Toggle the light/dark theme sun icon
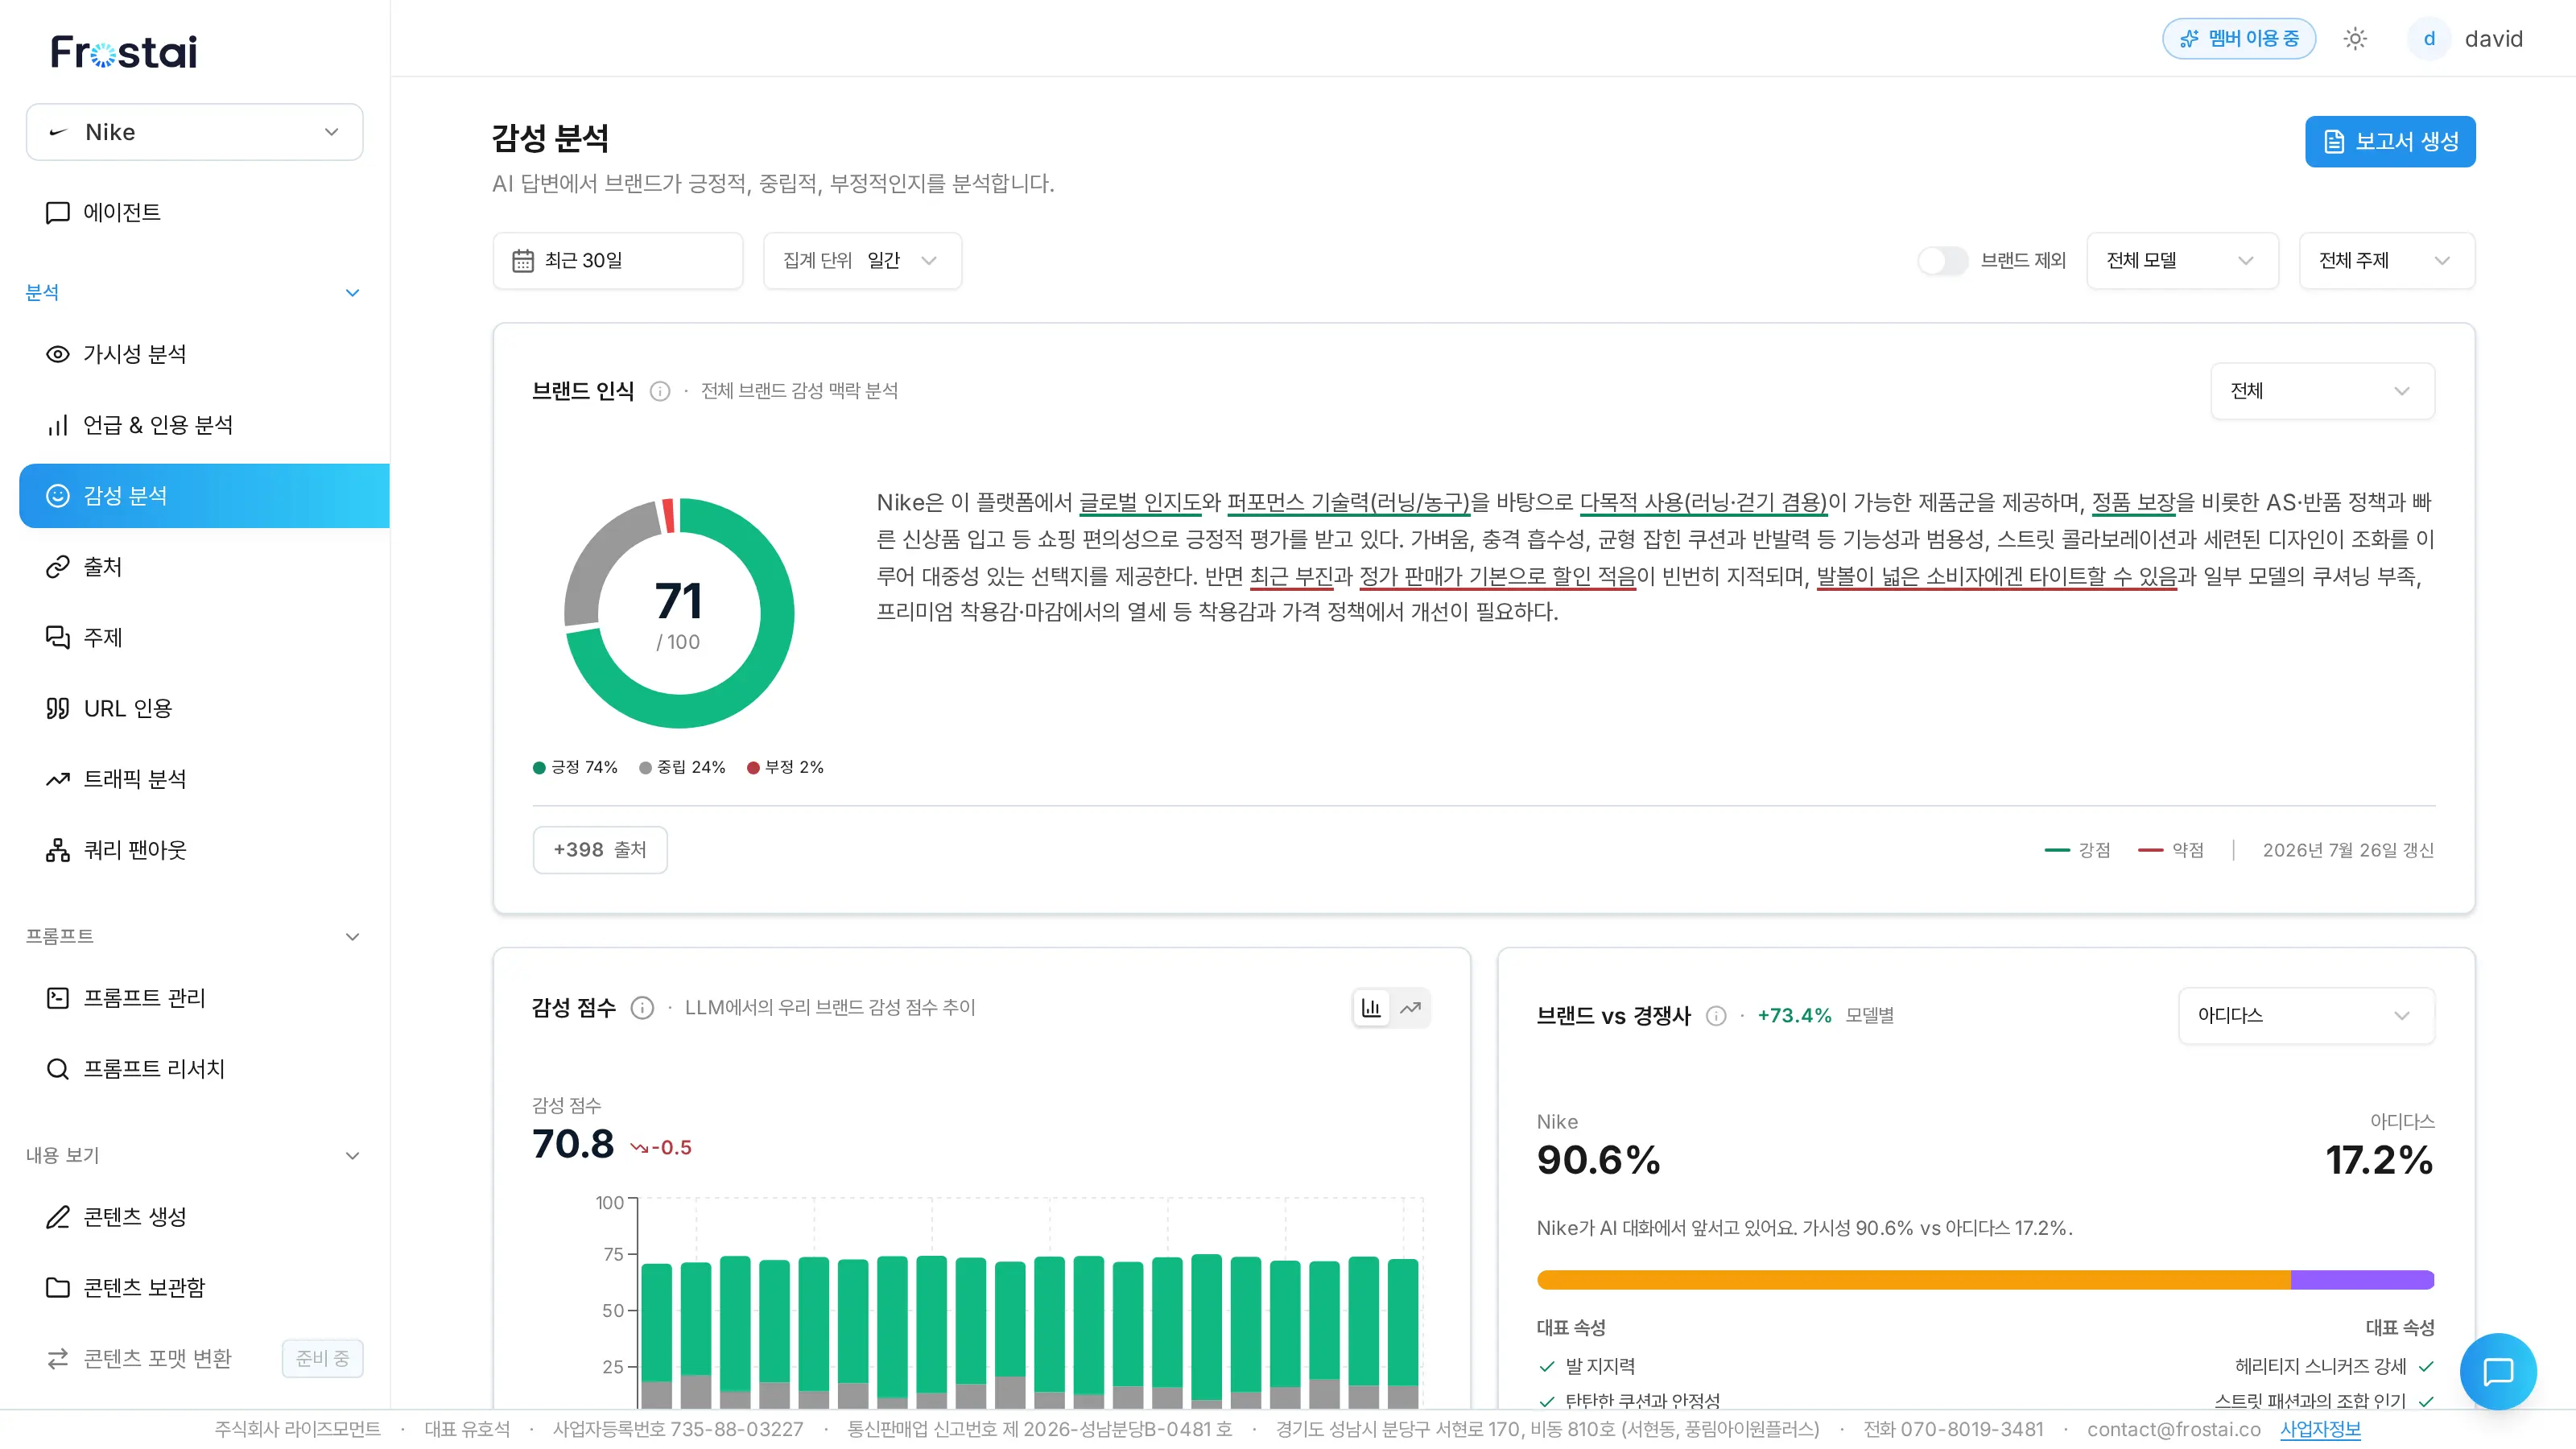 pyautogui.click(x=2355, y=39)
